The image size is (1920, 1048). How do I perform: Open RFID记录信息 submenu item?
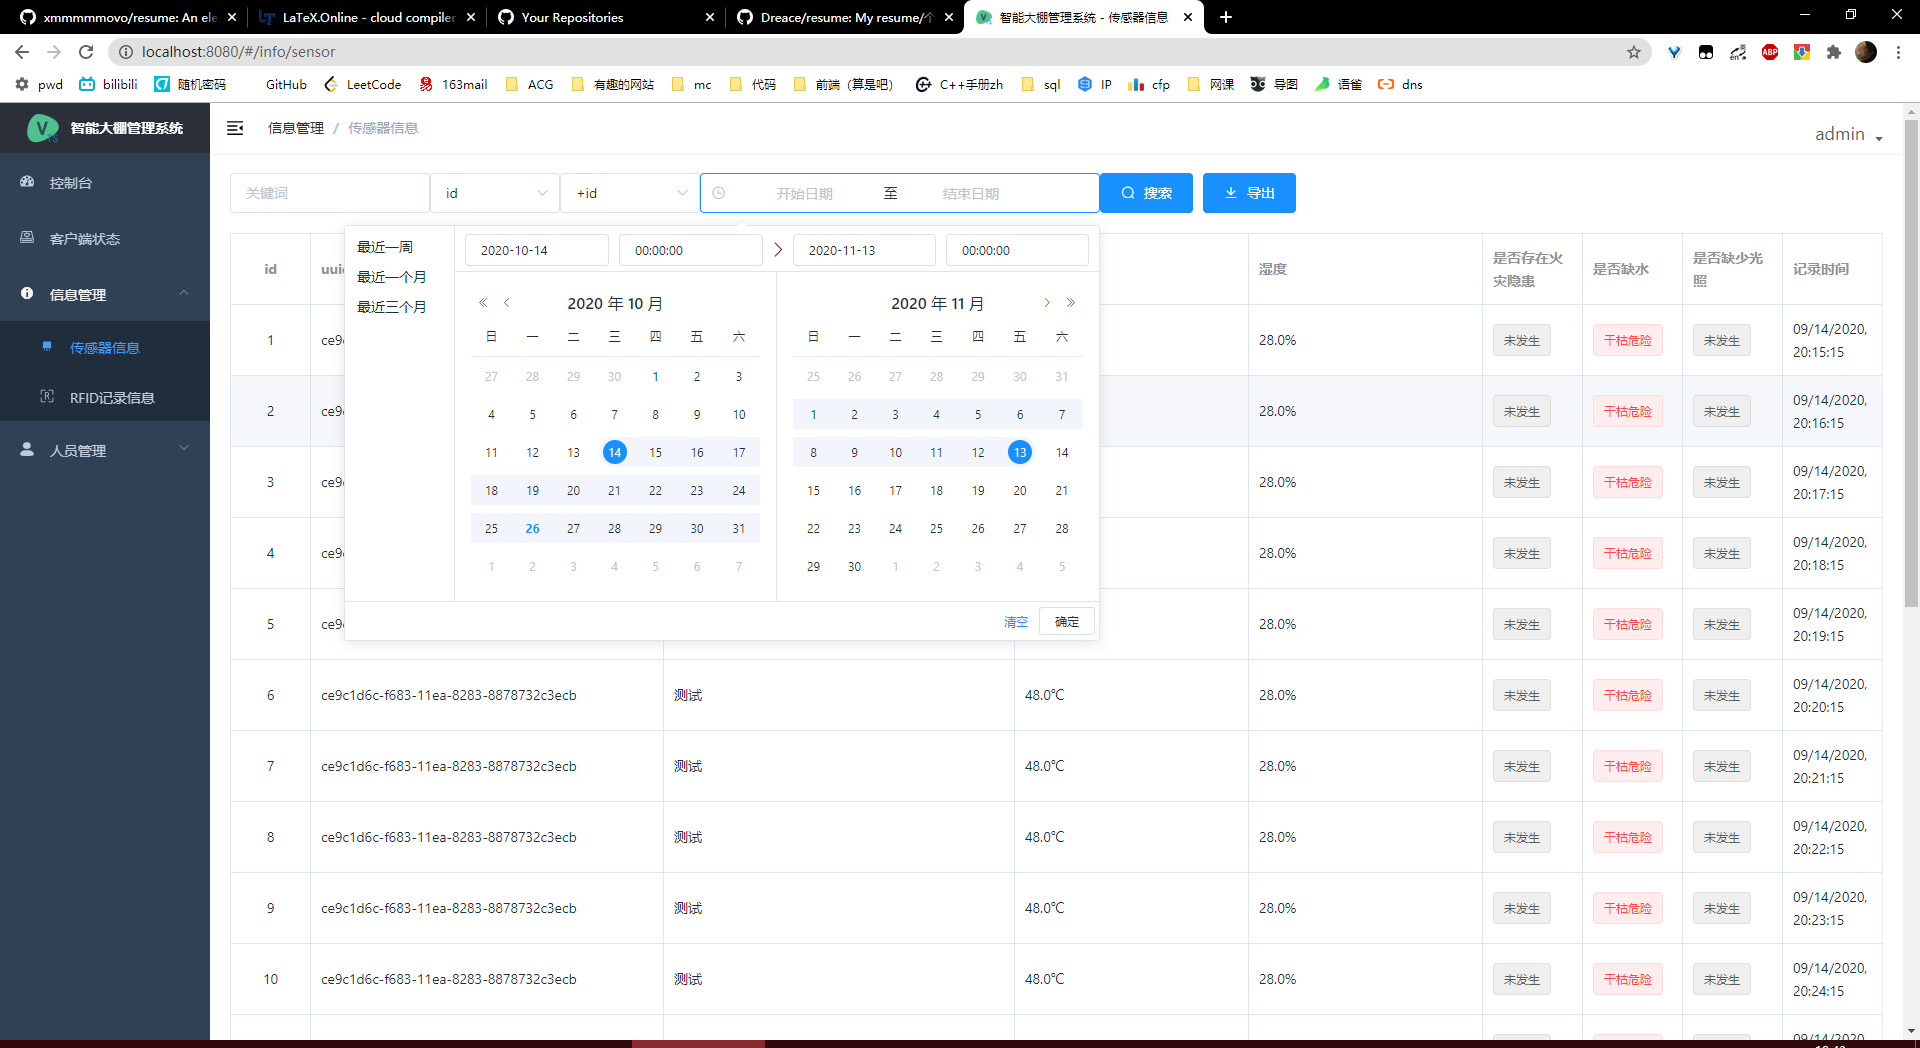[105, 398]
